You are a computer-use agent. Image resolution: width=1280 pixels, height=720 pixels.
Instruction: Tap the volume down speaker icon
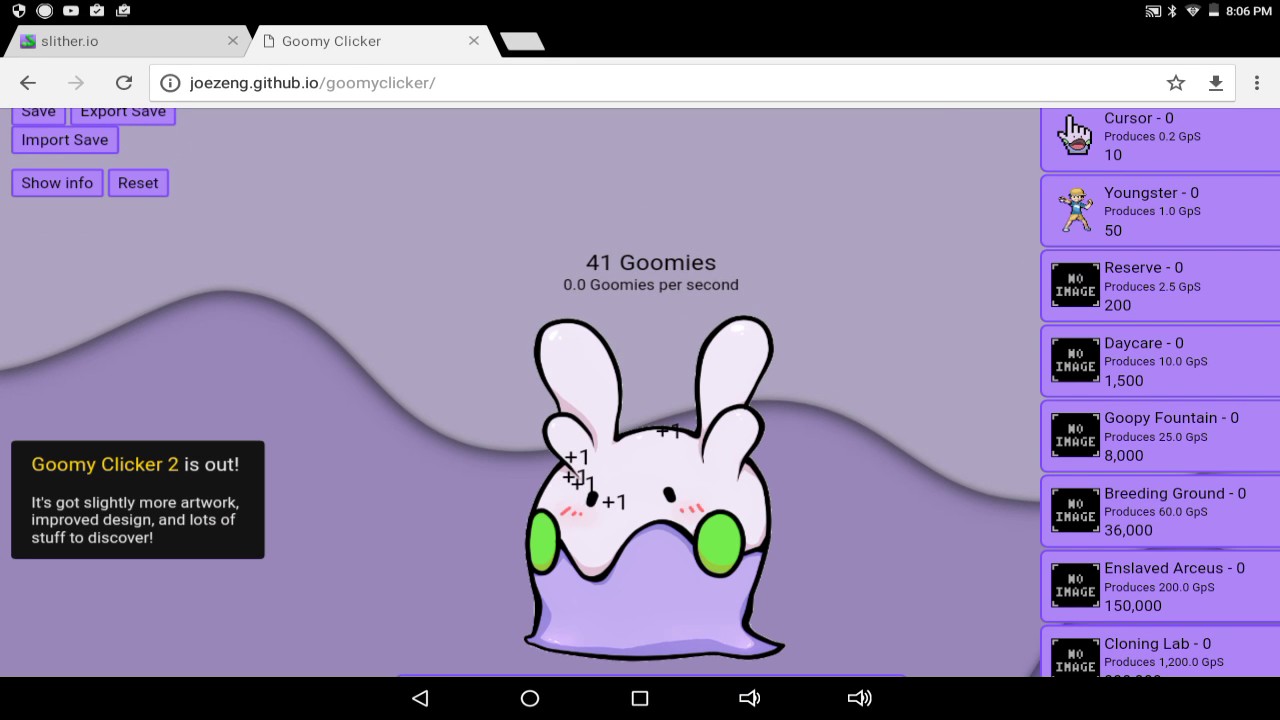pos(749,698)
